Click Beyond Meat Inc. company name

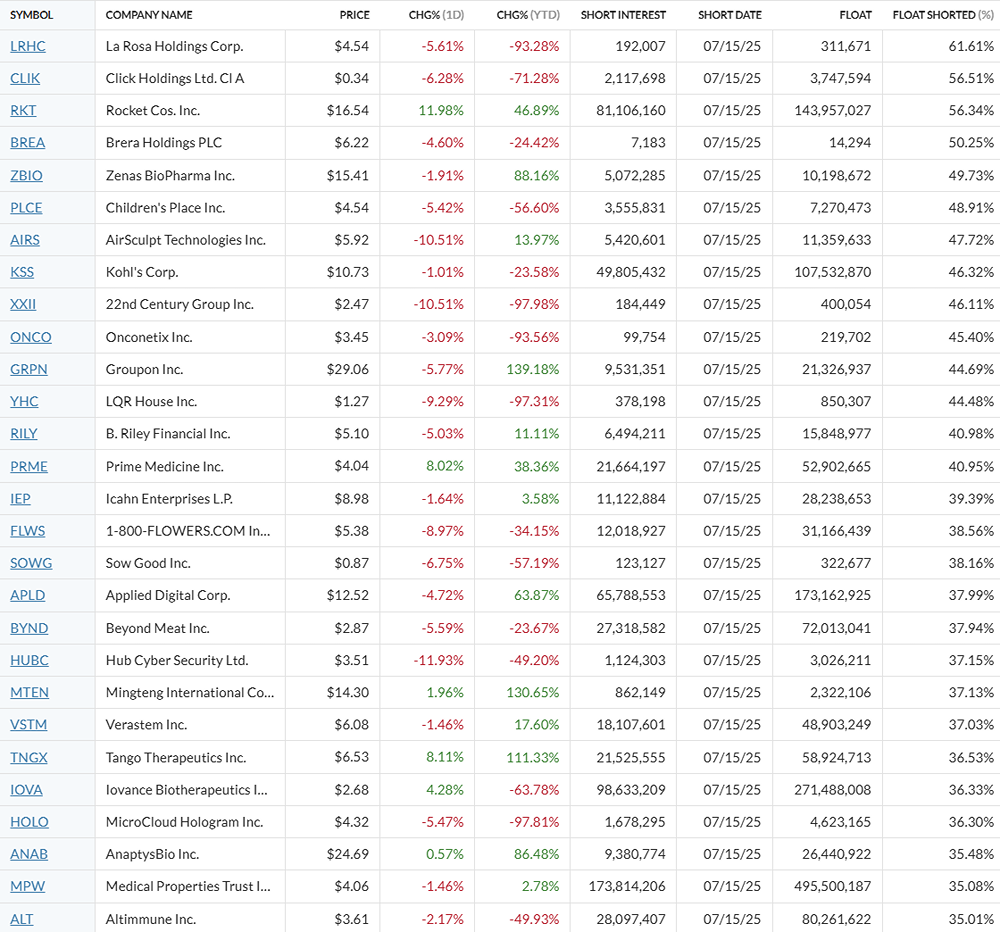(x=158, y=628)
